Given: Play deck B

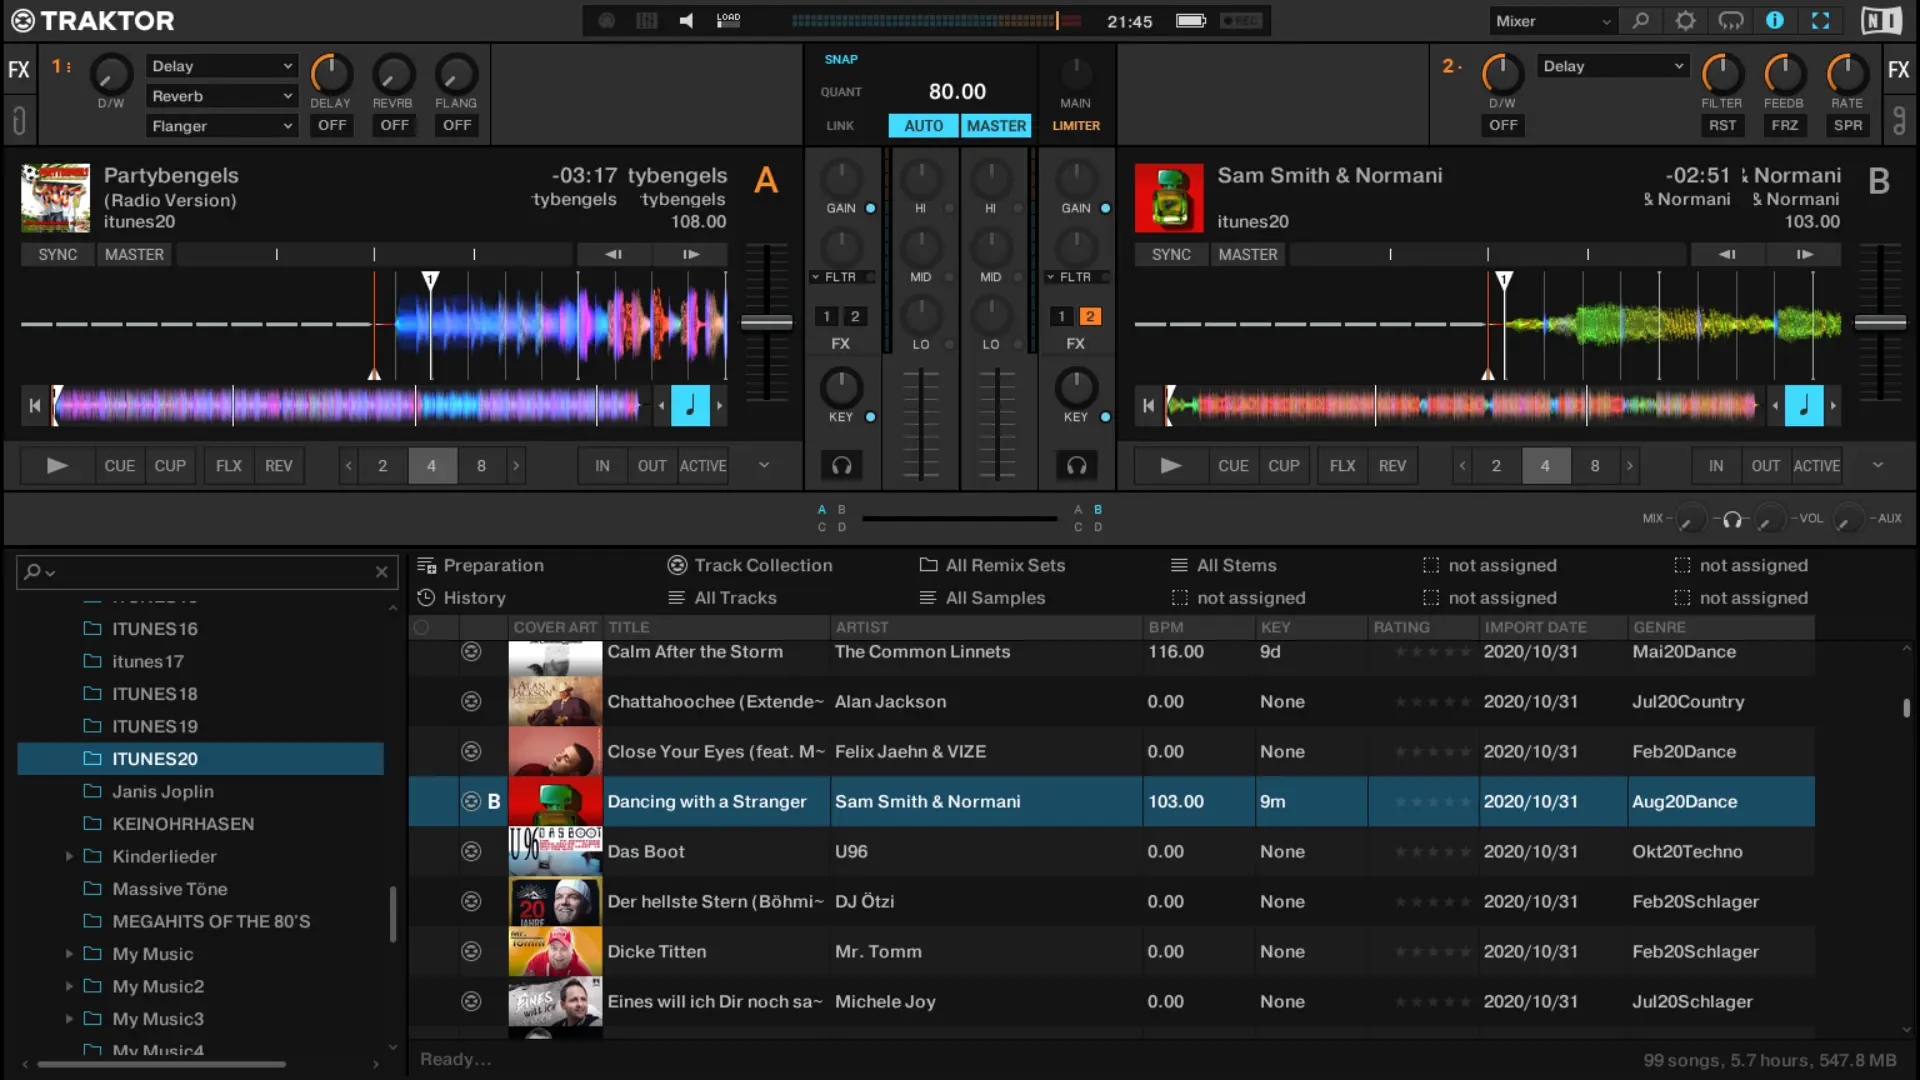Looking at the screenshot, I should pyautogui.click(x=1171, y=466).
